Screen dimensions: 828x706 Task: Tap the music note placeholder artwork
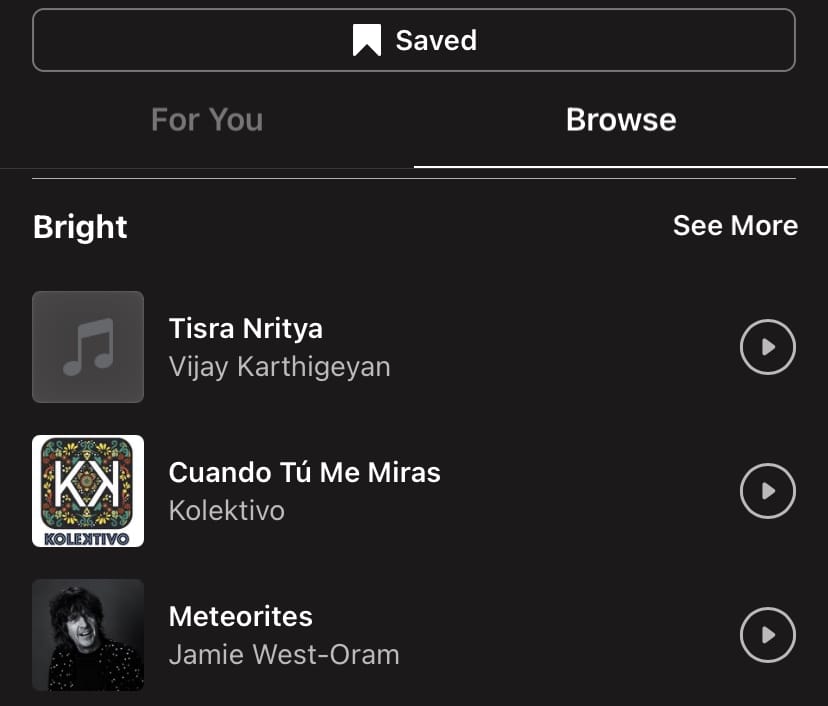pos(88,347)
